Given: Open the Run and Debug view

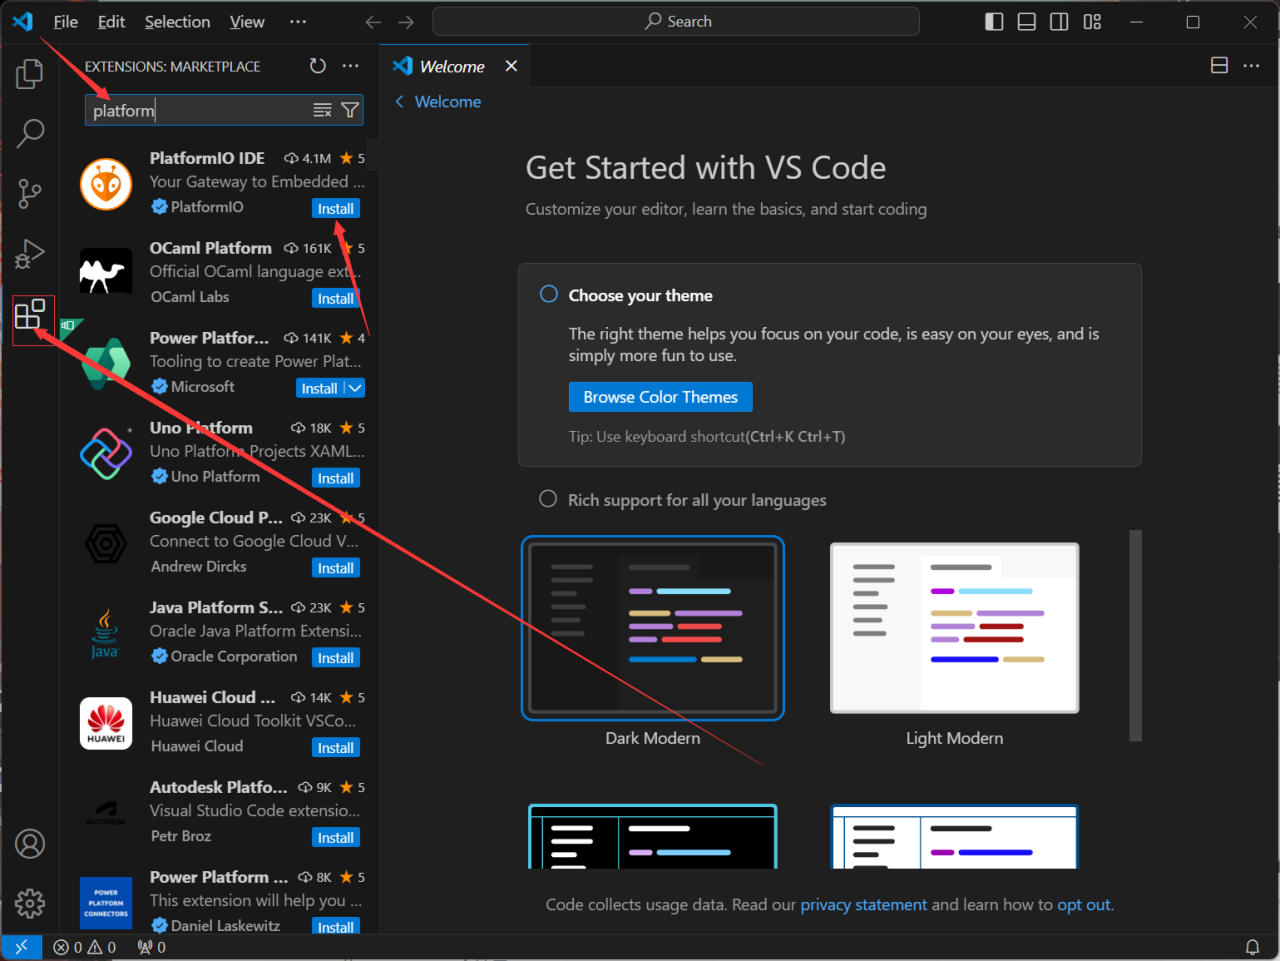Looking at the screenshot, I should pyautogui.click(x=30, y=254).
